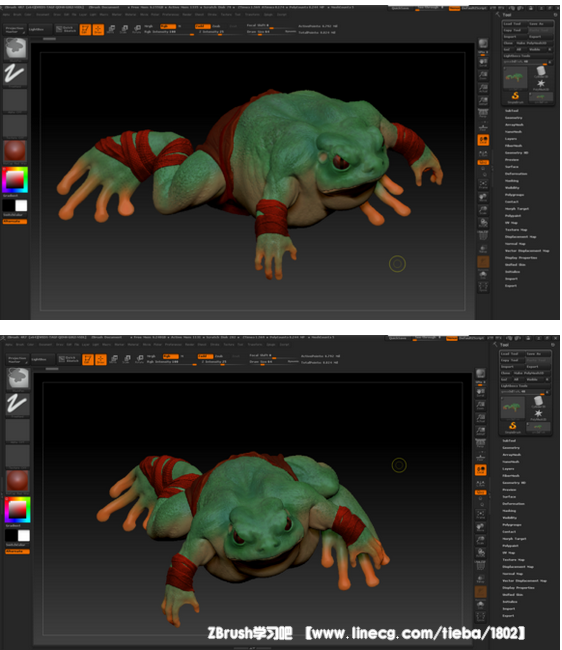Expand Masking section in top screenshot
Viewport: 562px width, 650px height.
point(512,181)
